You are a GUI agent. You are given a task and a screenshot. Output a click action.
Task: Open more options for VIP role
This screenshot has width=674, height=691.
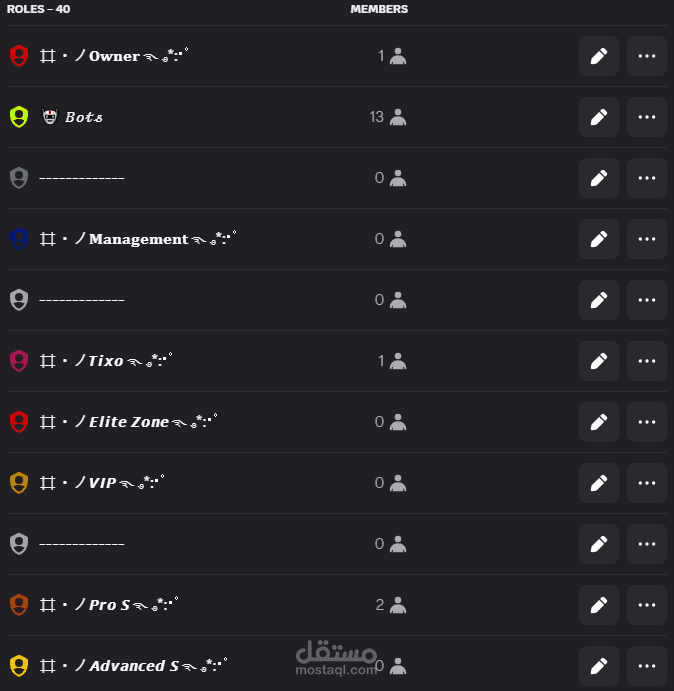pyautogui.click(x=647, y=483)
